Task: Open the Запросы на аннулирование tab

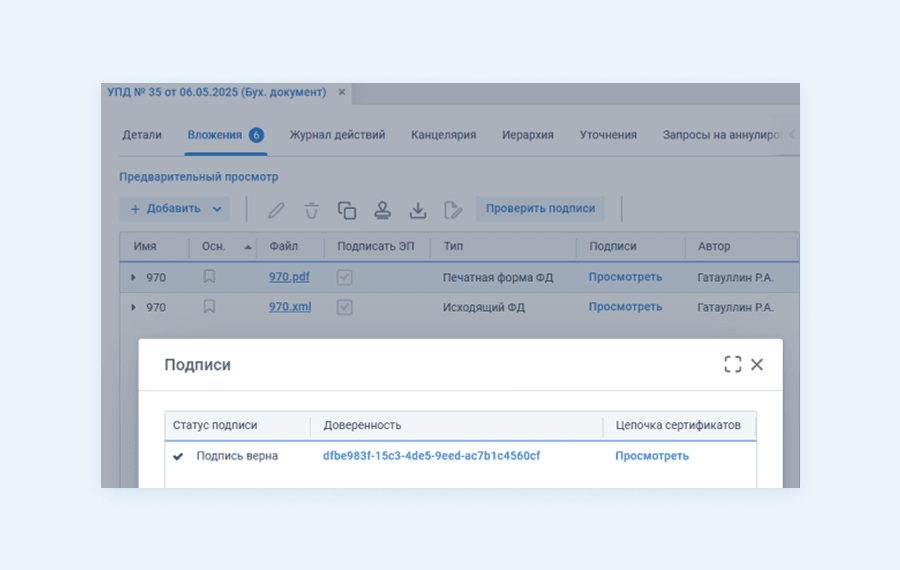Action: tap(723, 135)
